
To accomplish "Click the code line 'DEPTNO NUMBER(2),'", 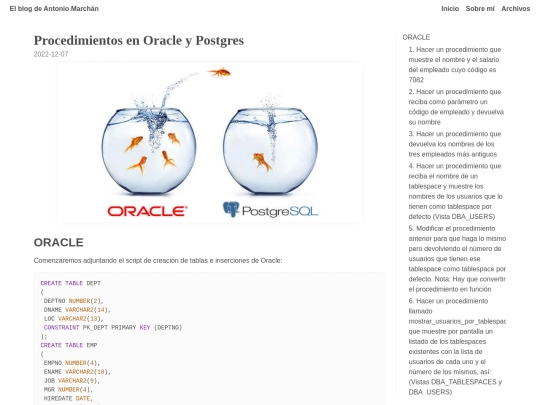I will coord(74,301).
